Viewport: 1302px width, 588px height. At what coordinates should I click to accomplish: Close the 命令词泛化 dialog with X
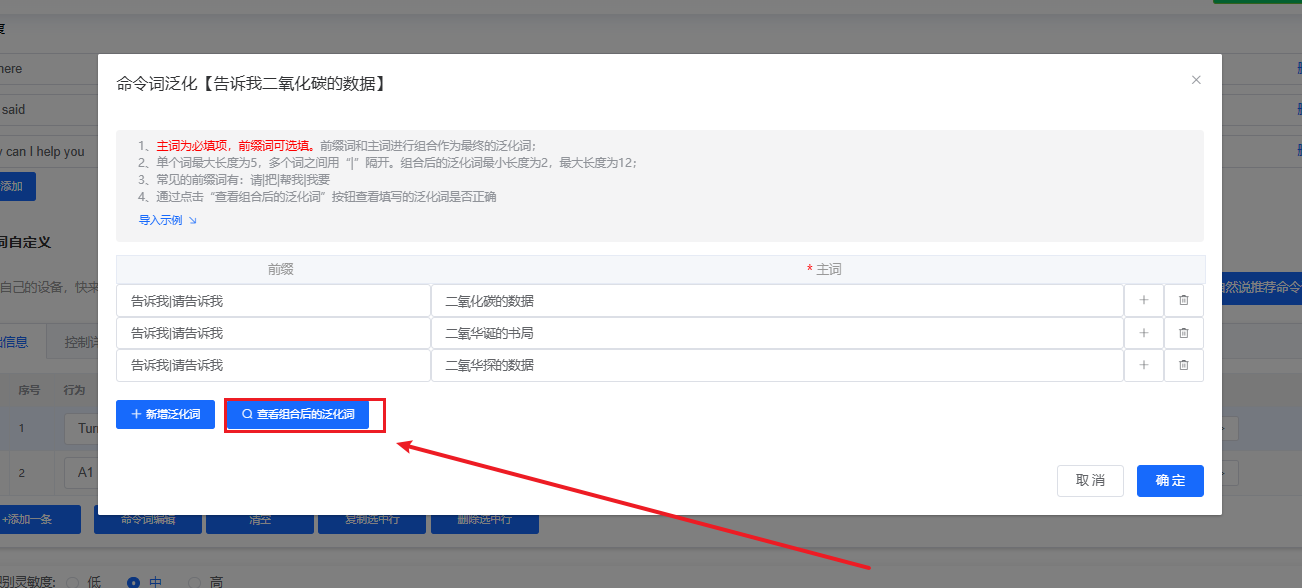pos(1196,80)
